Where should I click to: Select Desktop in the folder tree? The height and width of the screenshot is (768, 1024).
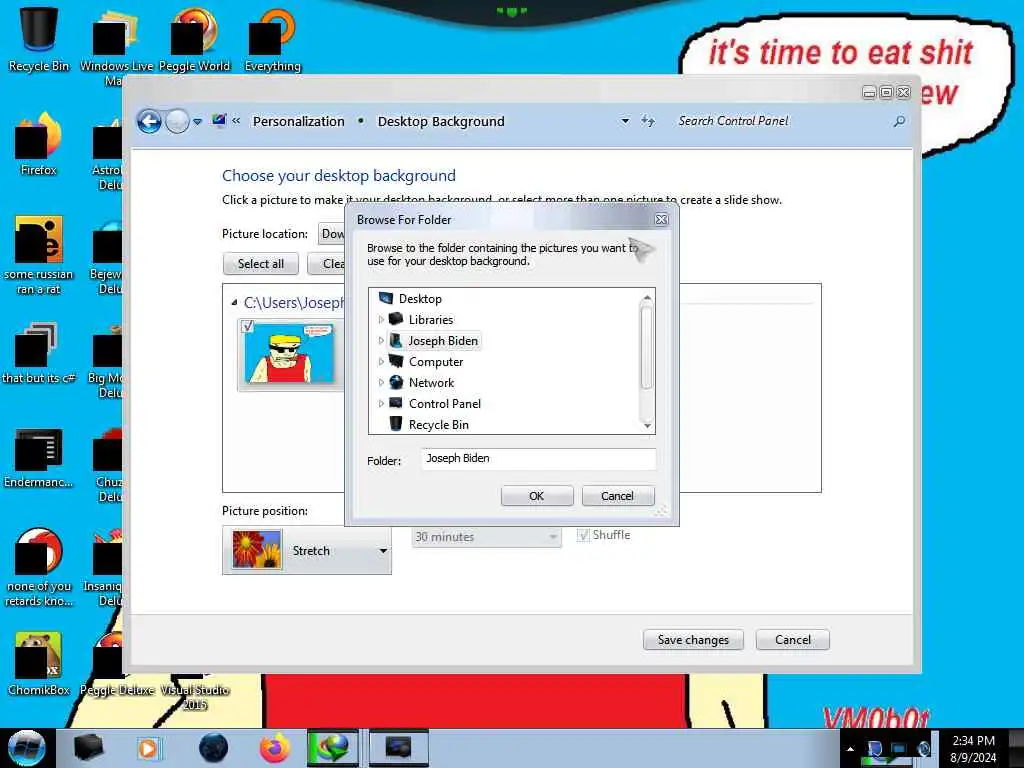pyautogui.click(x=420, y=299)
